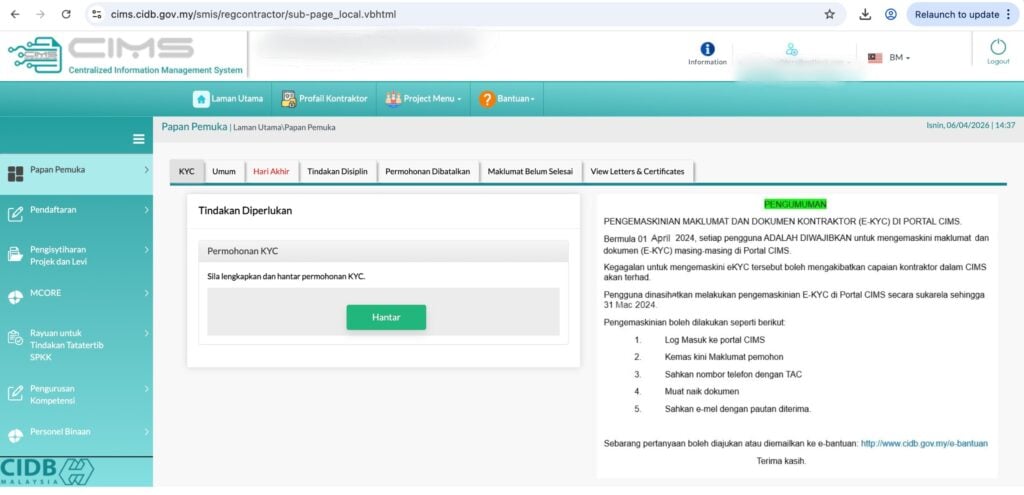Open site information icon in address bar
Viewport: 1024px width, 495px height.
tap(97, 14)
